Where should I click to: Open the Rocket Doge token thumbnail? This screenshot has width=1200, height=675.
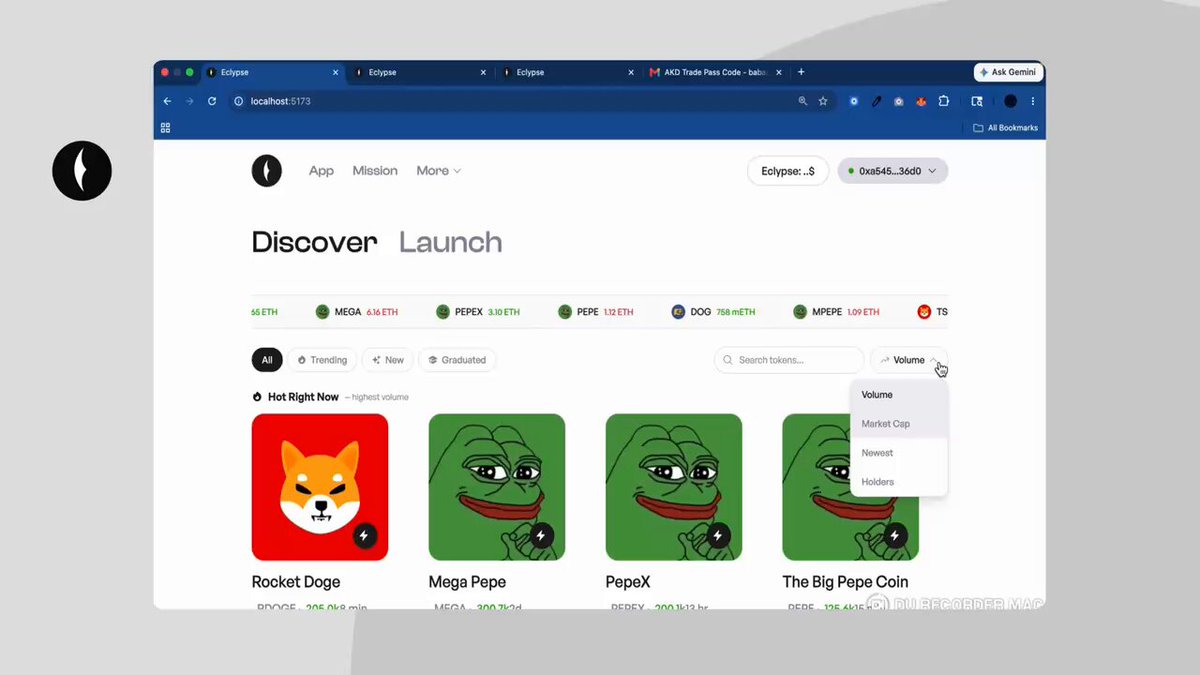click(320, 487)
